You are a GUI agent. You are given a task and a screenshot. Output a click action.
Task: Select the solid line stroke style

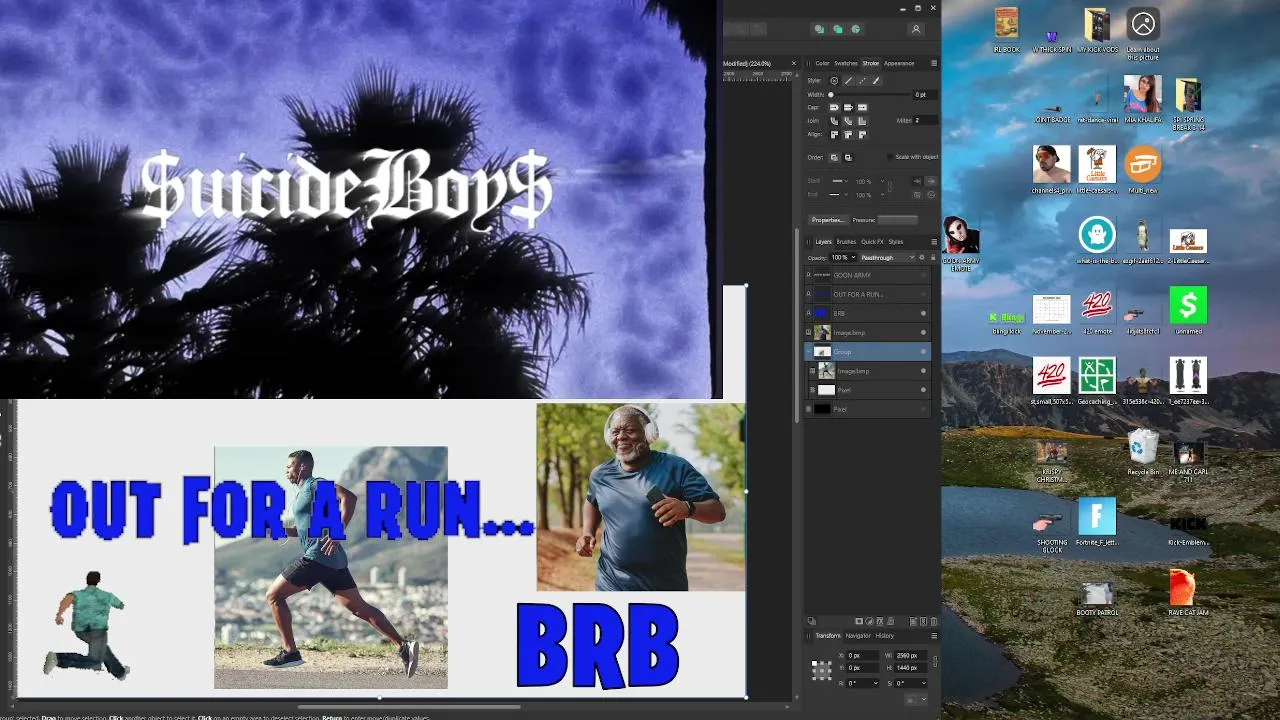(x=848, y=81)
